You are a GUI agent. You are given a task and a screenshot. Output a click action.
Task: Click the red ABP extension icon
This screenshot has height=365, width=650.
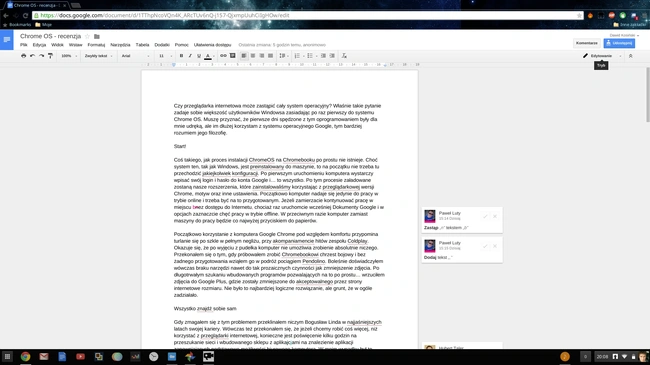coord(611,15)
